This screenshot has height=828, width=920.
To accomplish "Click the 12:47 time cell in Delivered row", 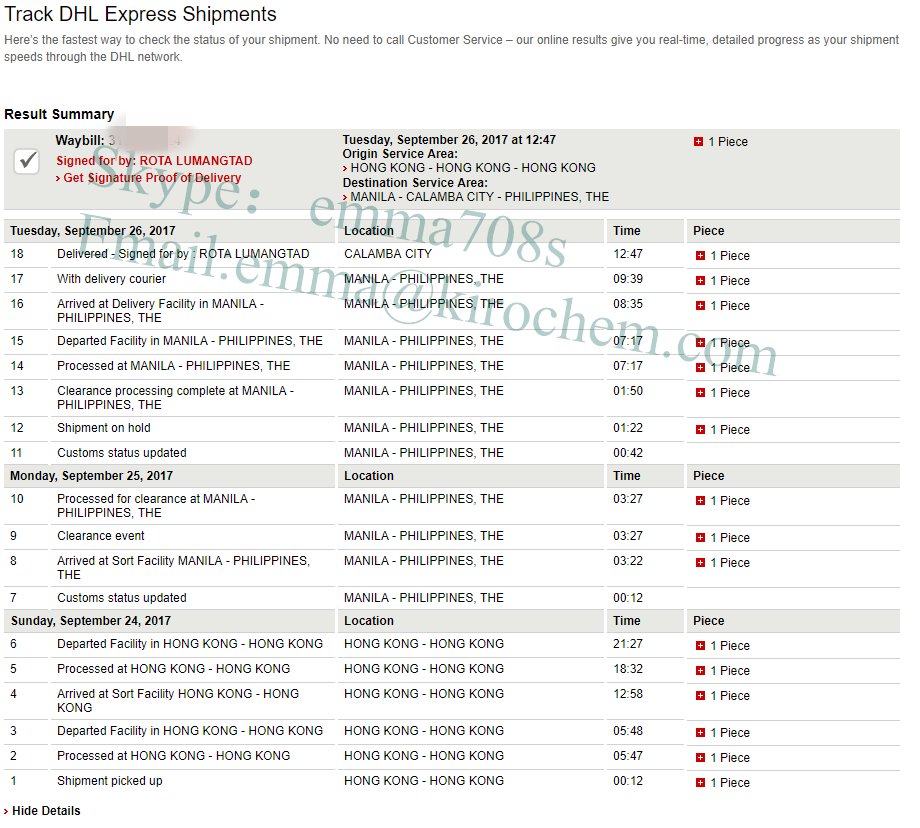I will coord(628,254).
